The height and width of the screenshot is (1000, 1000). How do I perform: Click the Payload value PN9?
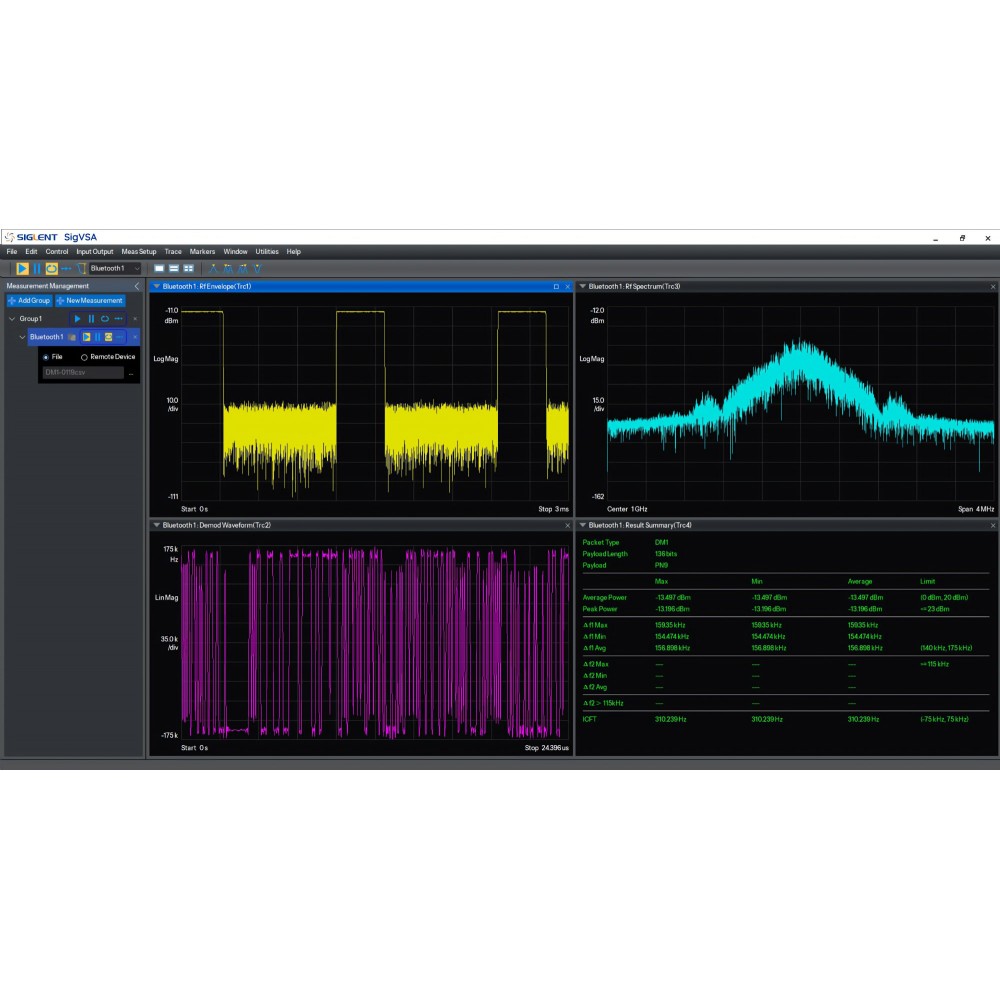point(661,566)
